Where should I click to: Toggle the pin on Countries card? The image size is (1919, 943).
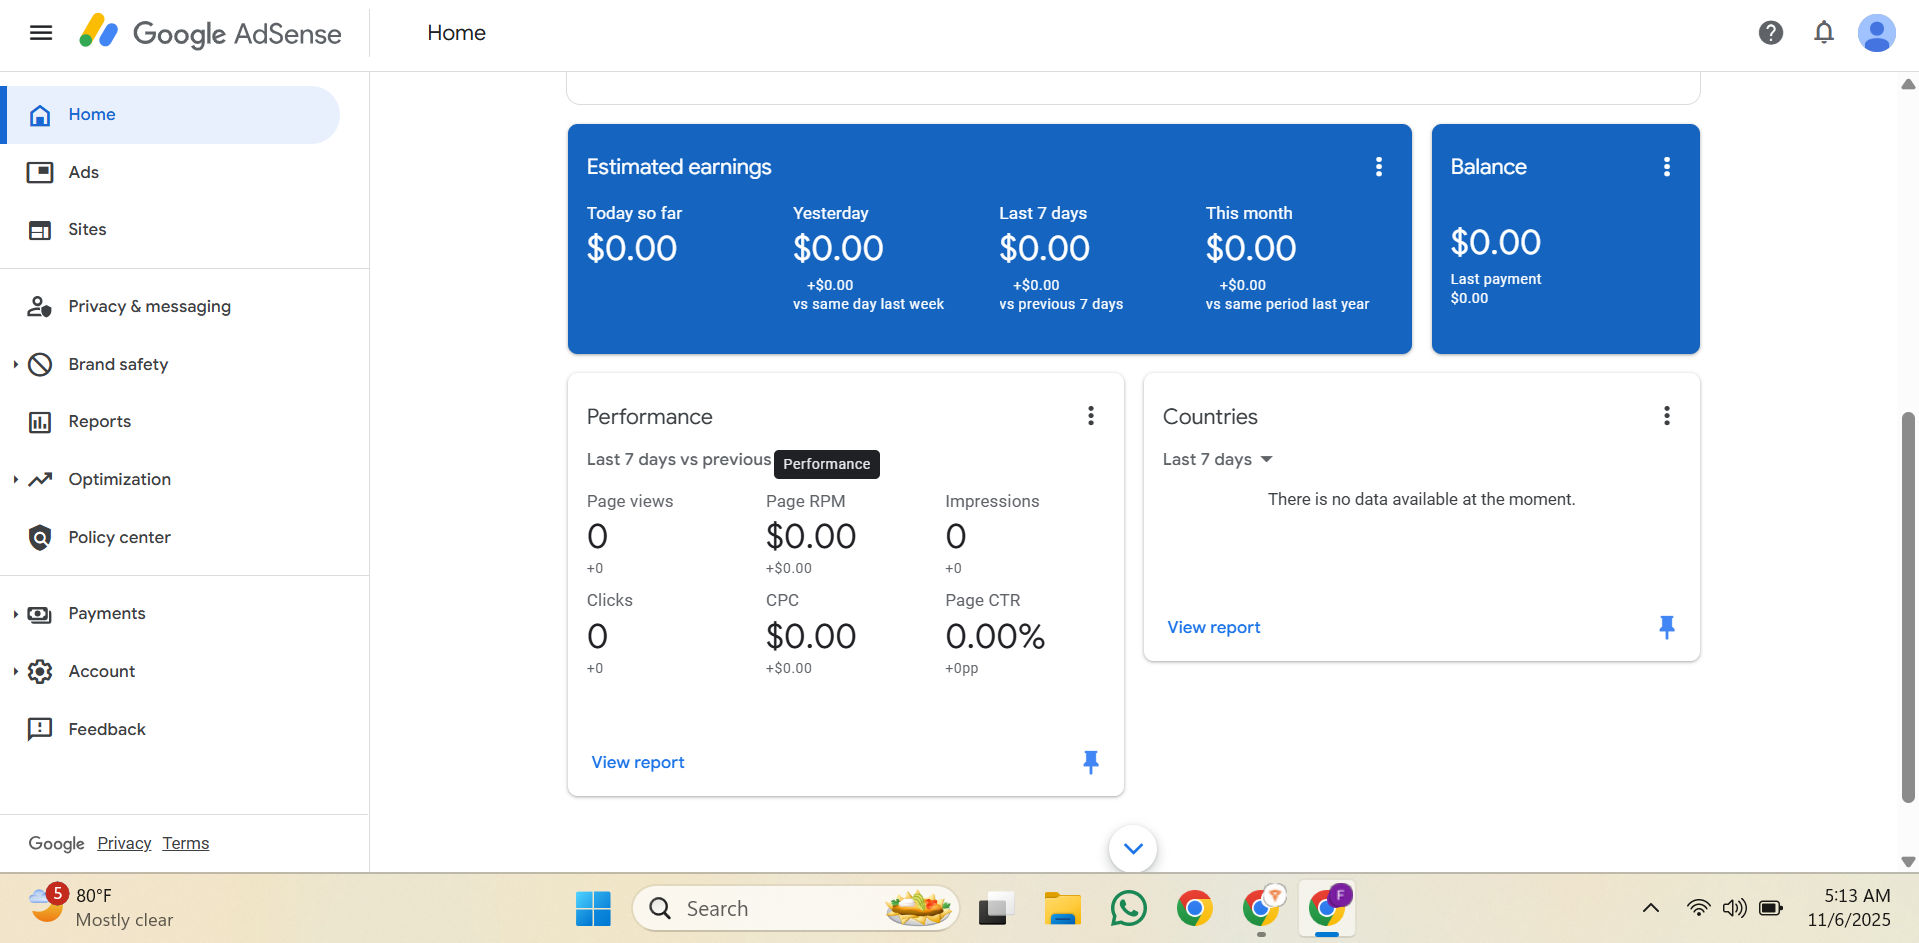pyautogui.click(x=1666, y=627)
